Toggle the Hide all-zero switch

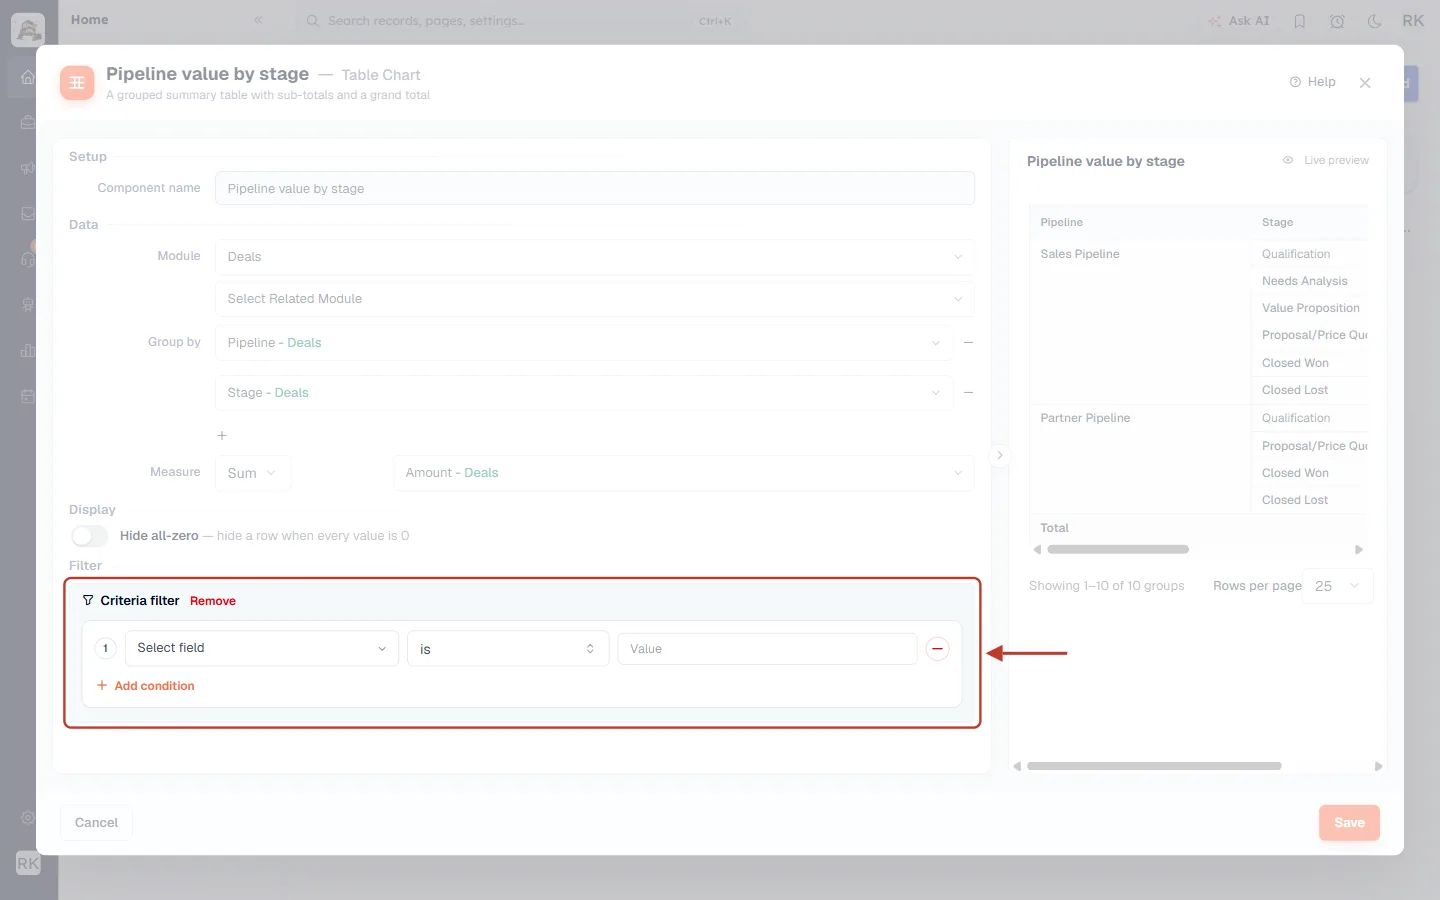click(x=89, y=536)
